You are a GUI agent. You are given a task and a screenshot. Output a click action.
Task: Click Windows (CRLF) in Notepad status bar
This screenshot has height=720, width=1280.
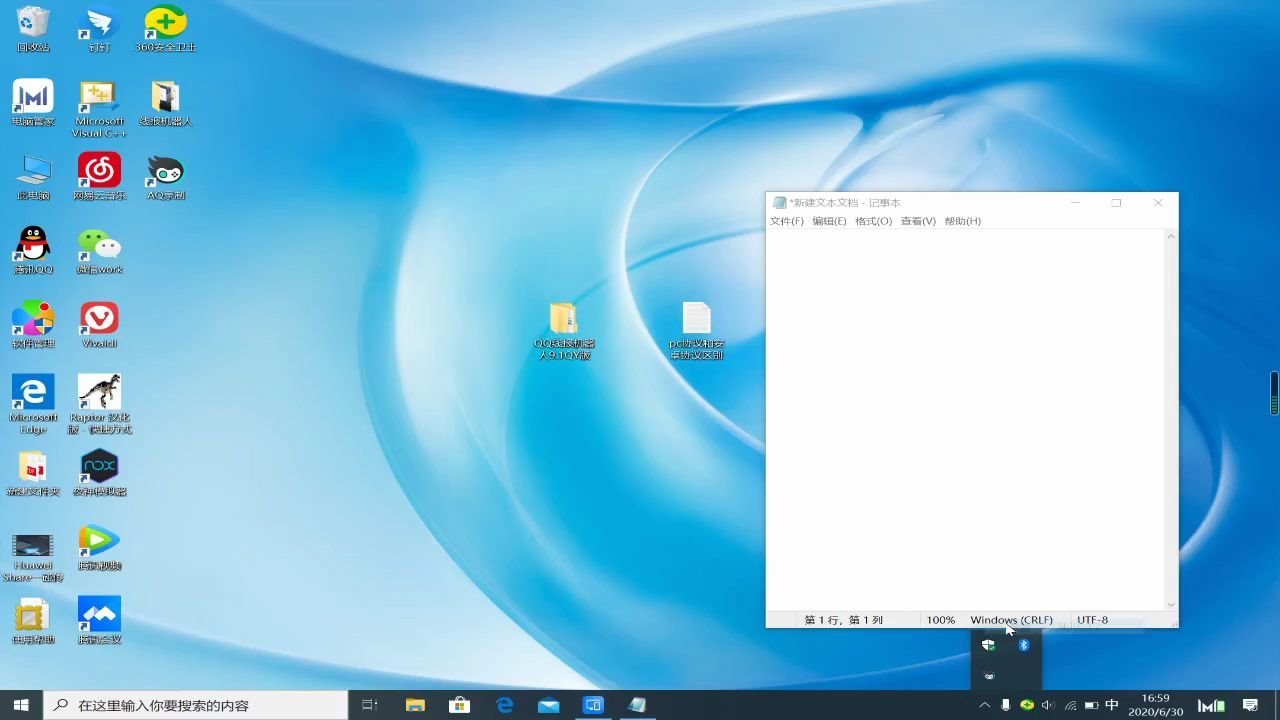point(1011,620)
